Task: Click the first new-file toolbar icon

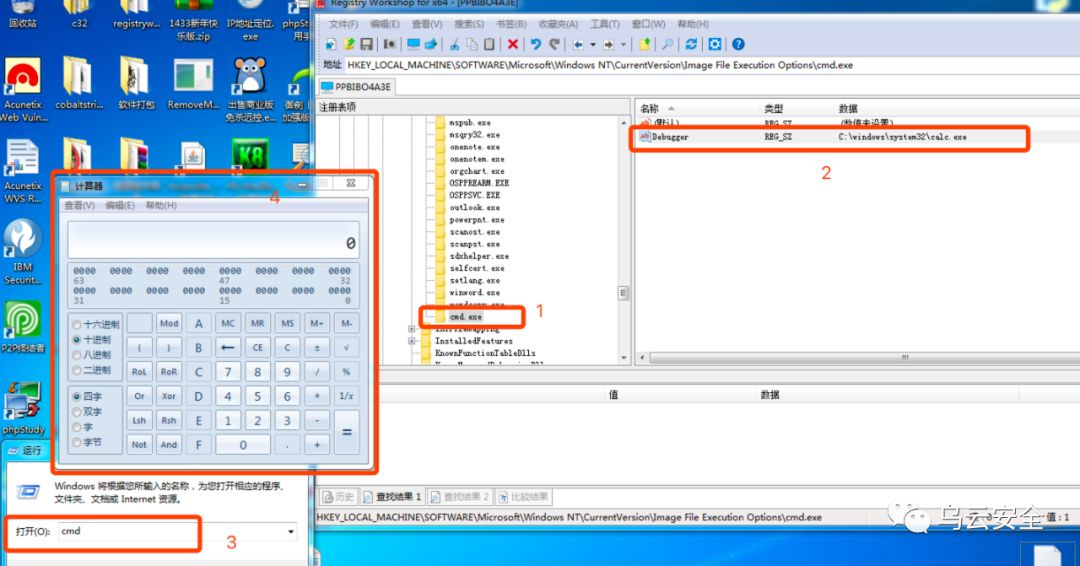Action: 331,44
